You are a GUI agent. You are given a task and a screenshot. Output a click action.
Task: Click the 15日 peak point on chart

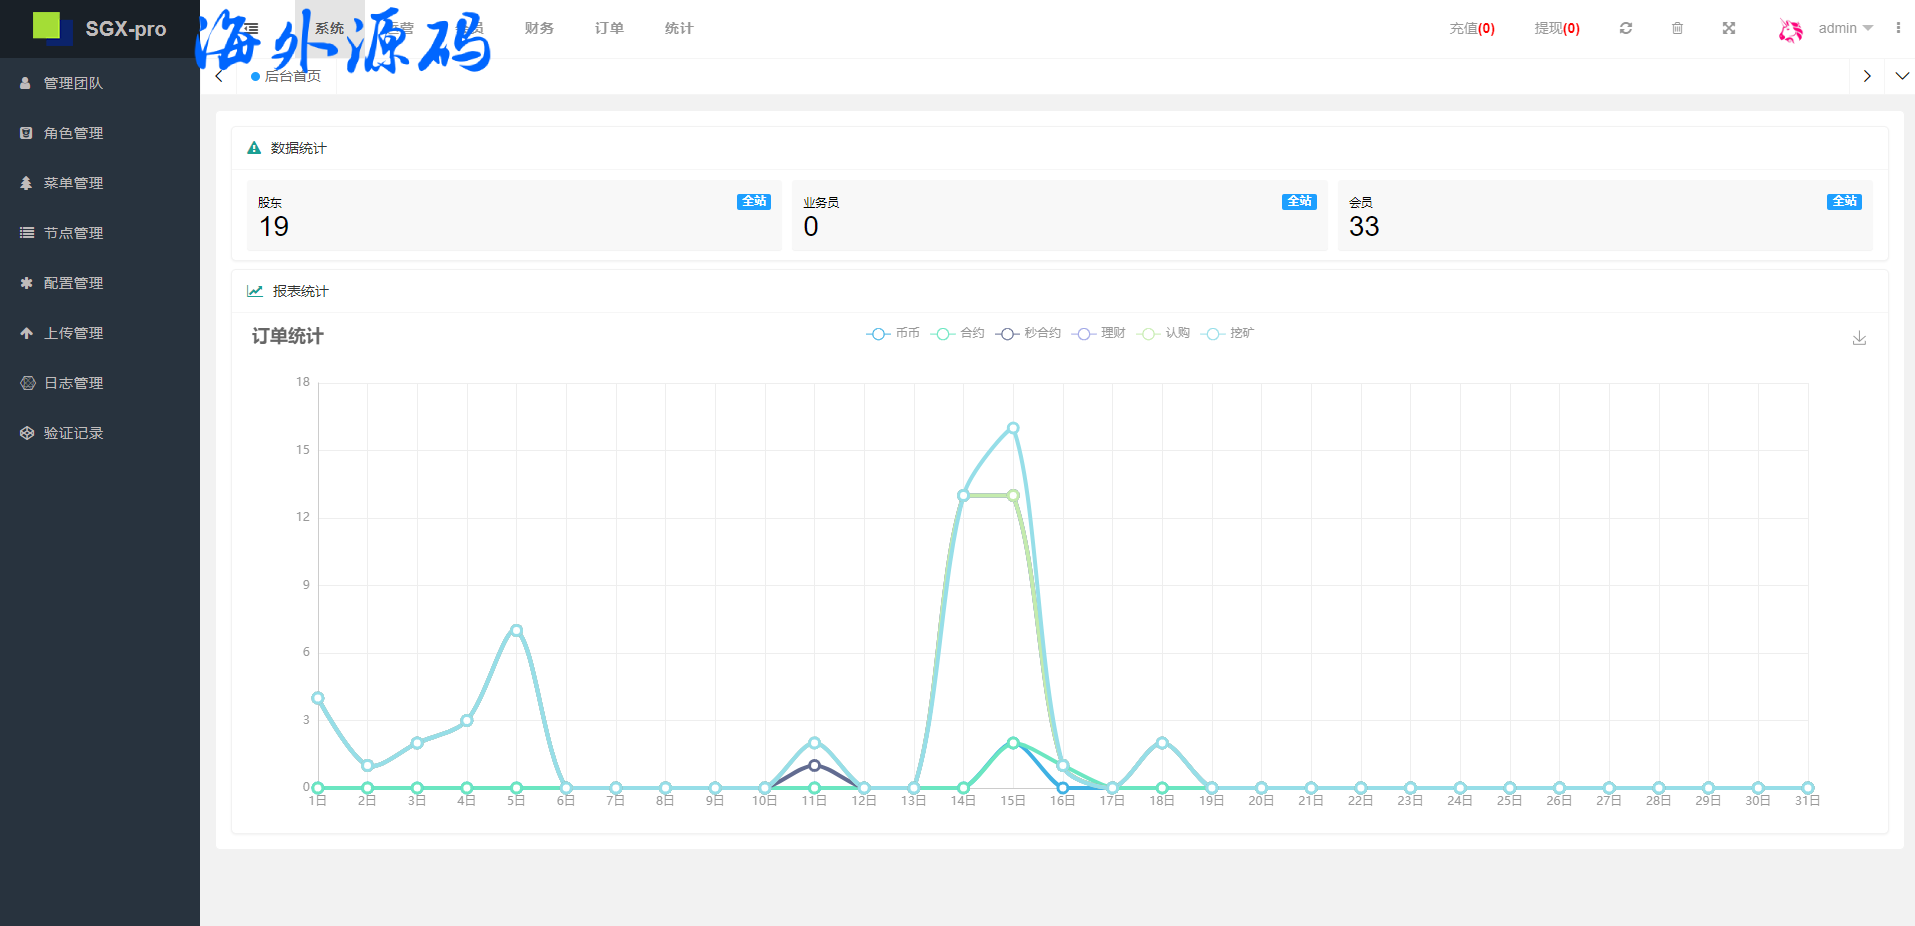(x=1013, y=428)
